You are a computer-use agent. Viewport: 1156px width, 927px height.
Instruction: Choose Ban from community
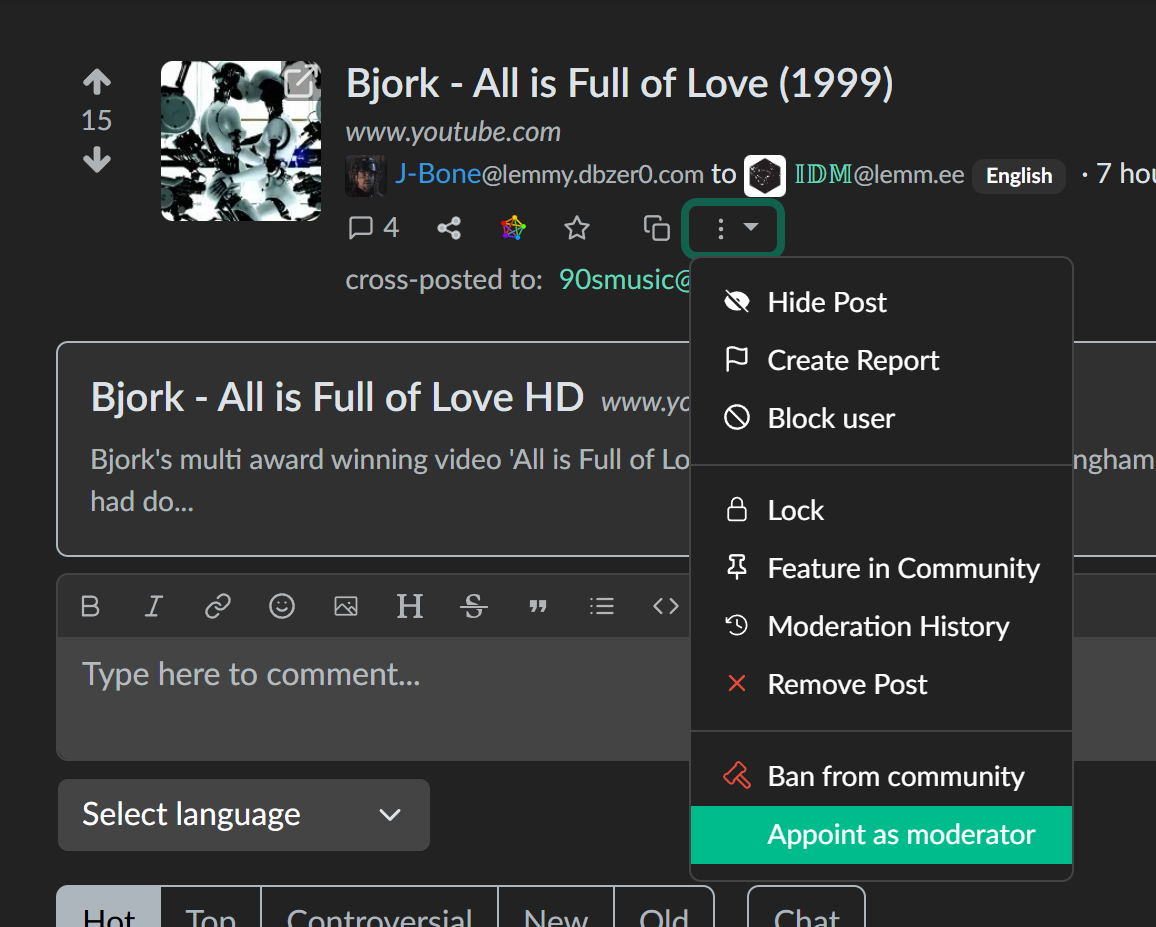tap(881, 777)
